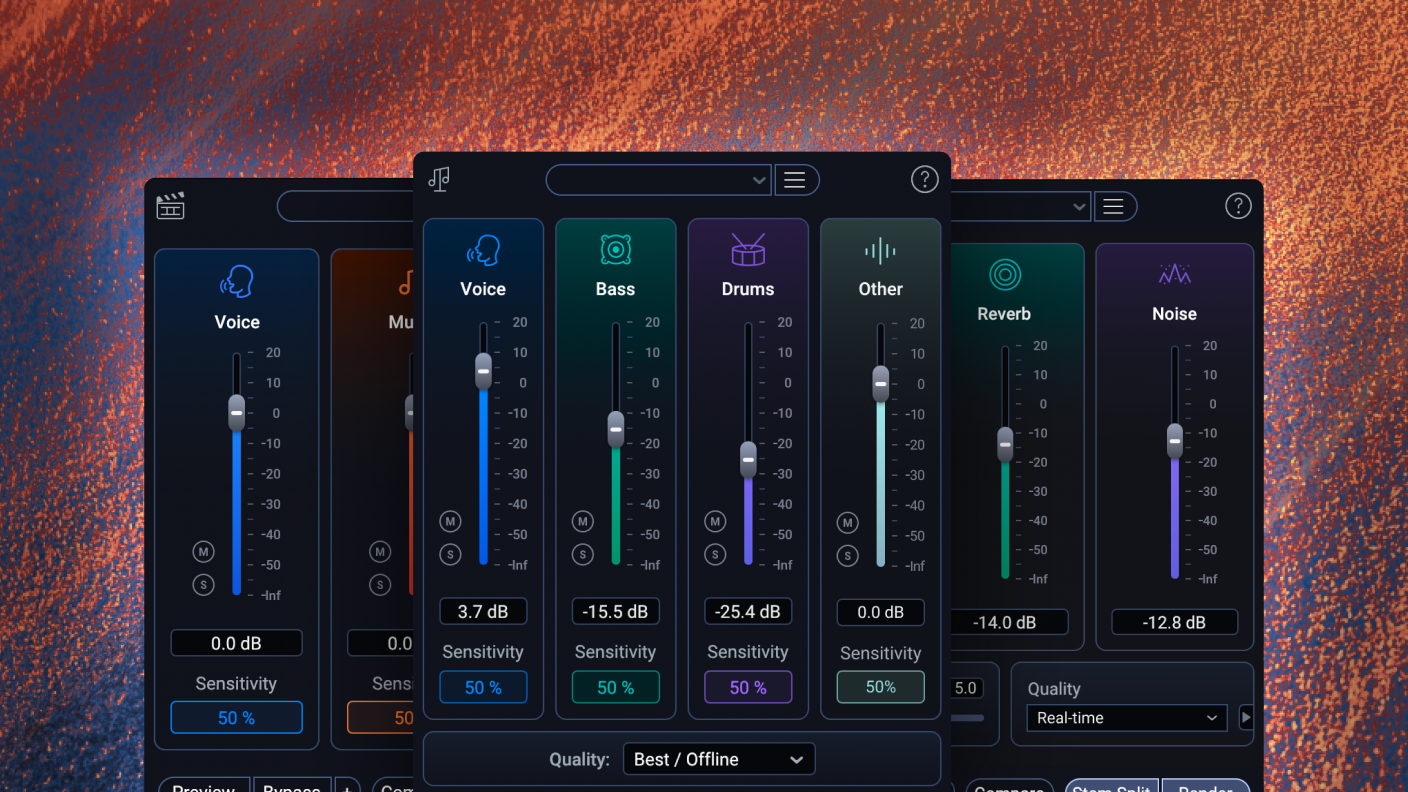Open the center panel preset dropdown
1408x792 pixels.
[658, 180]
